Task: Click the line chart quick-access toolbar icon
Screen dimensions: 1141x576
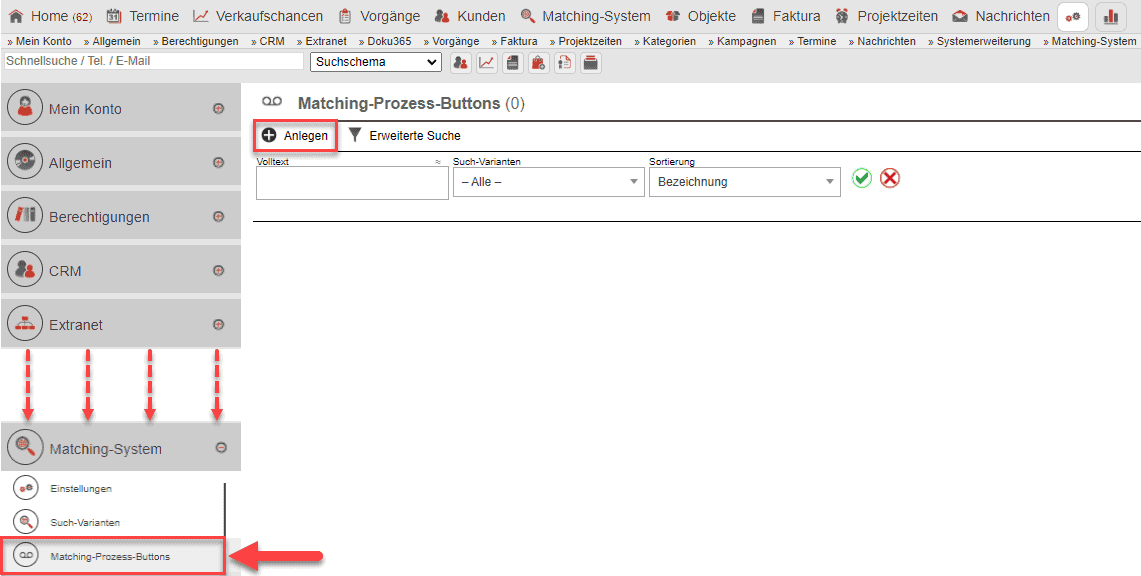Action: pos(487,63)
